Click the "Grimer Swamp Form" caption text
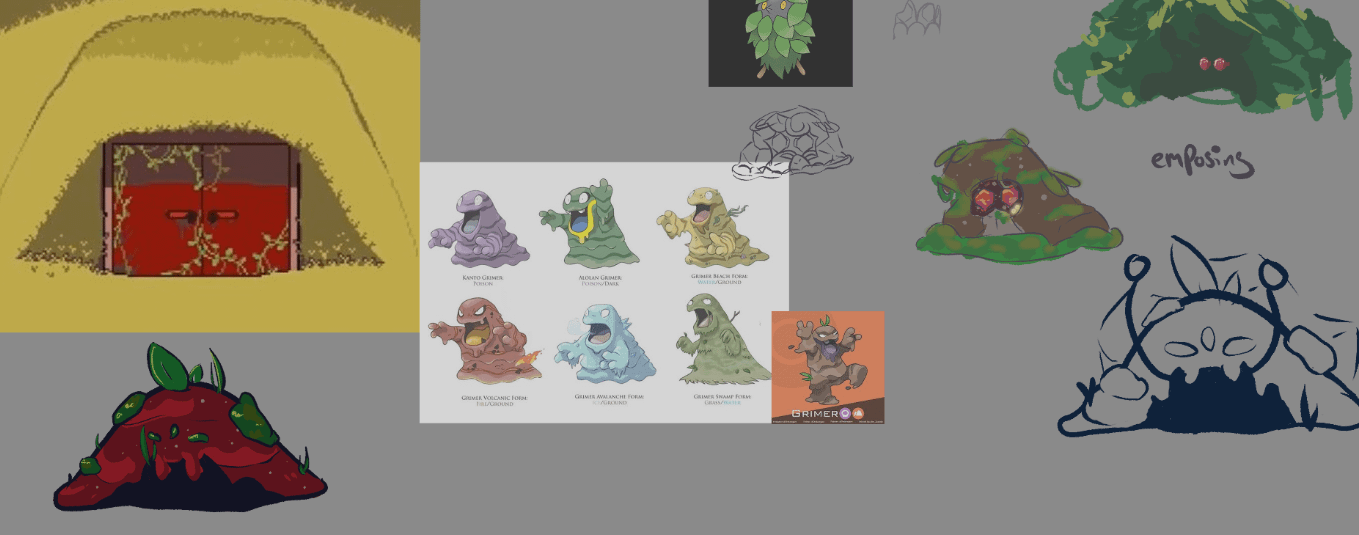The width and height of the screenshot is (1359, 535). [721, 396]
